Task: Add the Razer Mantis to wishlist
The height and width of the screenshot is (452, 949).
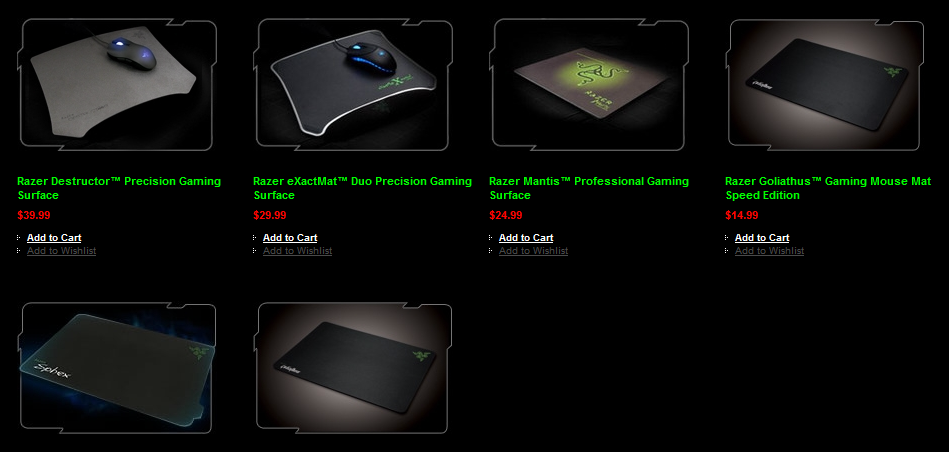Action: click(x=533, y=251)
